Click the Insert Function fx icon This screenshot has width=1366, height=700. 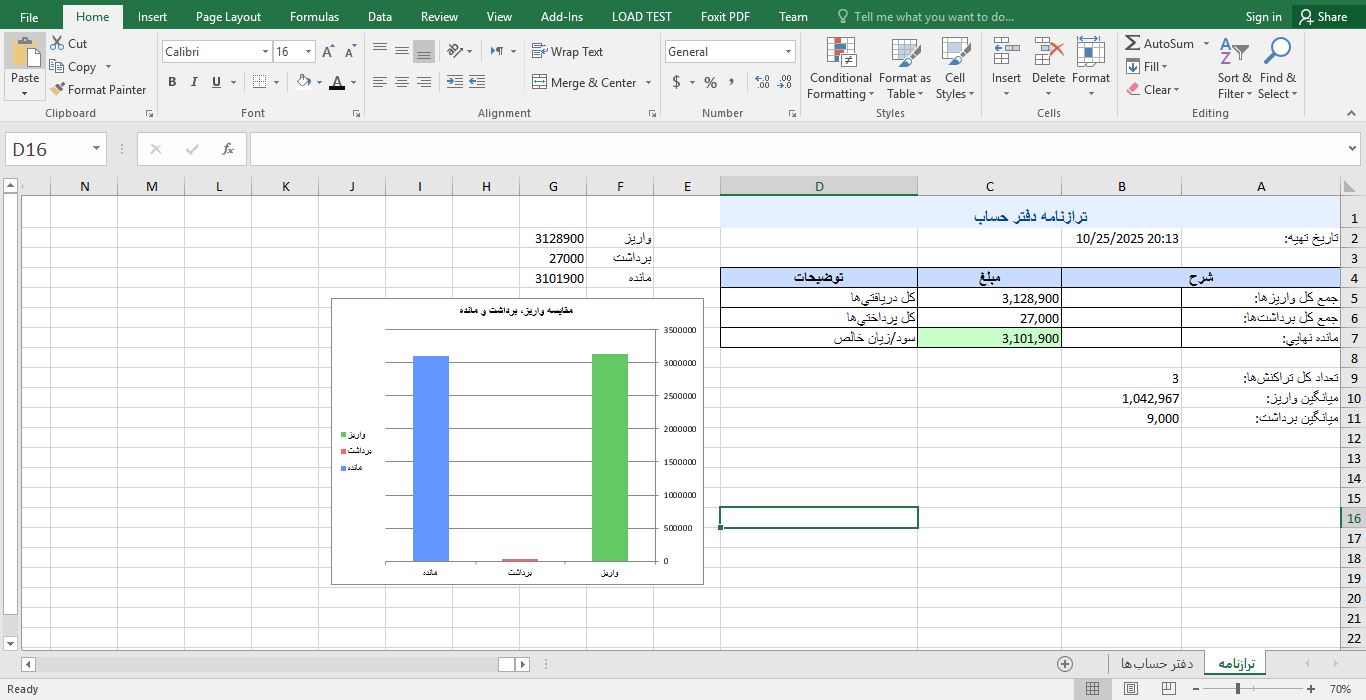pyautogui.click(x=228, y=149)
